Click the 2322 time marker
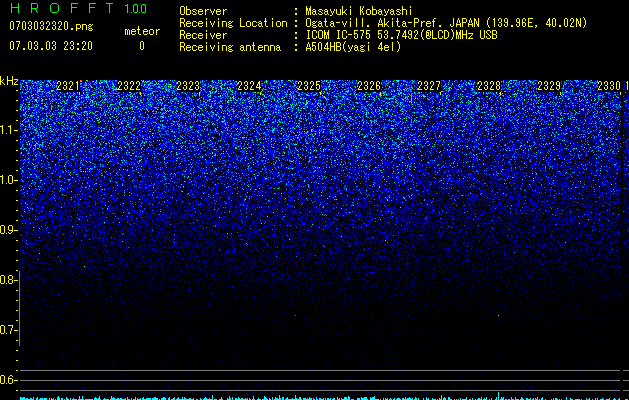 click(129, 86)
